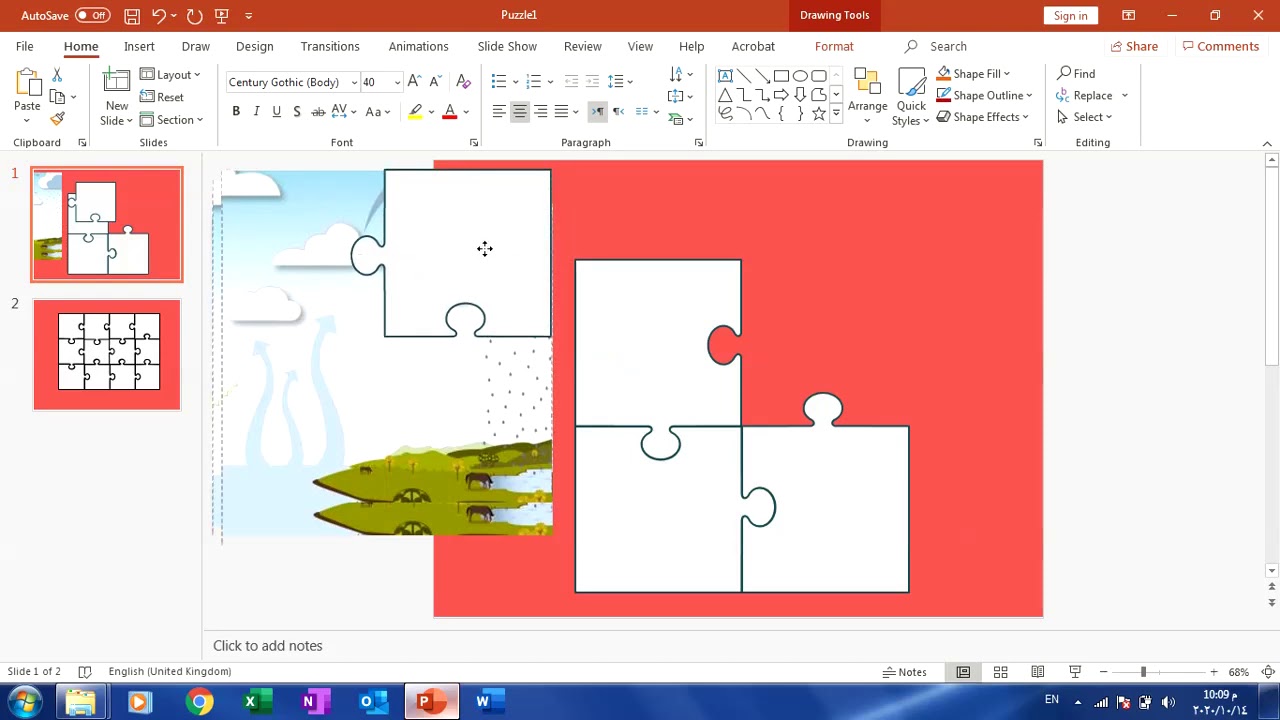Viewport: 1280px width, 720px height.
Task: Switch to the Design tab
Action: pyautogui.click(x=254, y=46)
